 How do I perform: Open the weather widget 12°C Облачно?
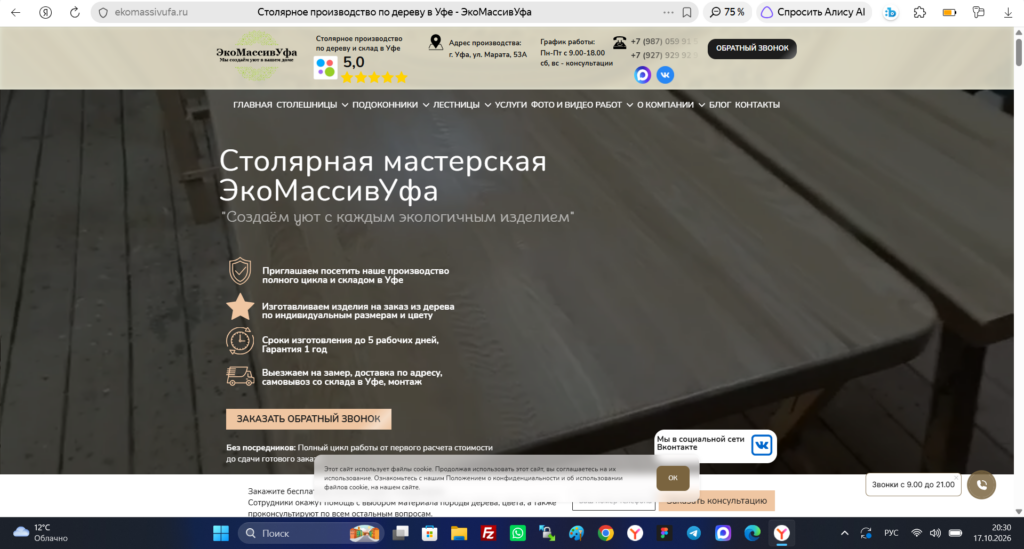(x=40, y=533)
